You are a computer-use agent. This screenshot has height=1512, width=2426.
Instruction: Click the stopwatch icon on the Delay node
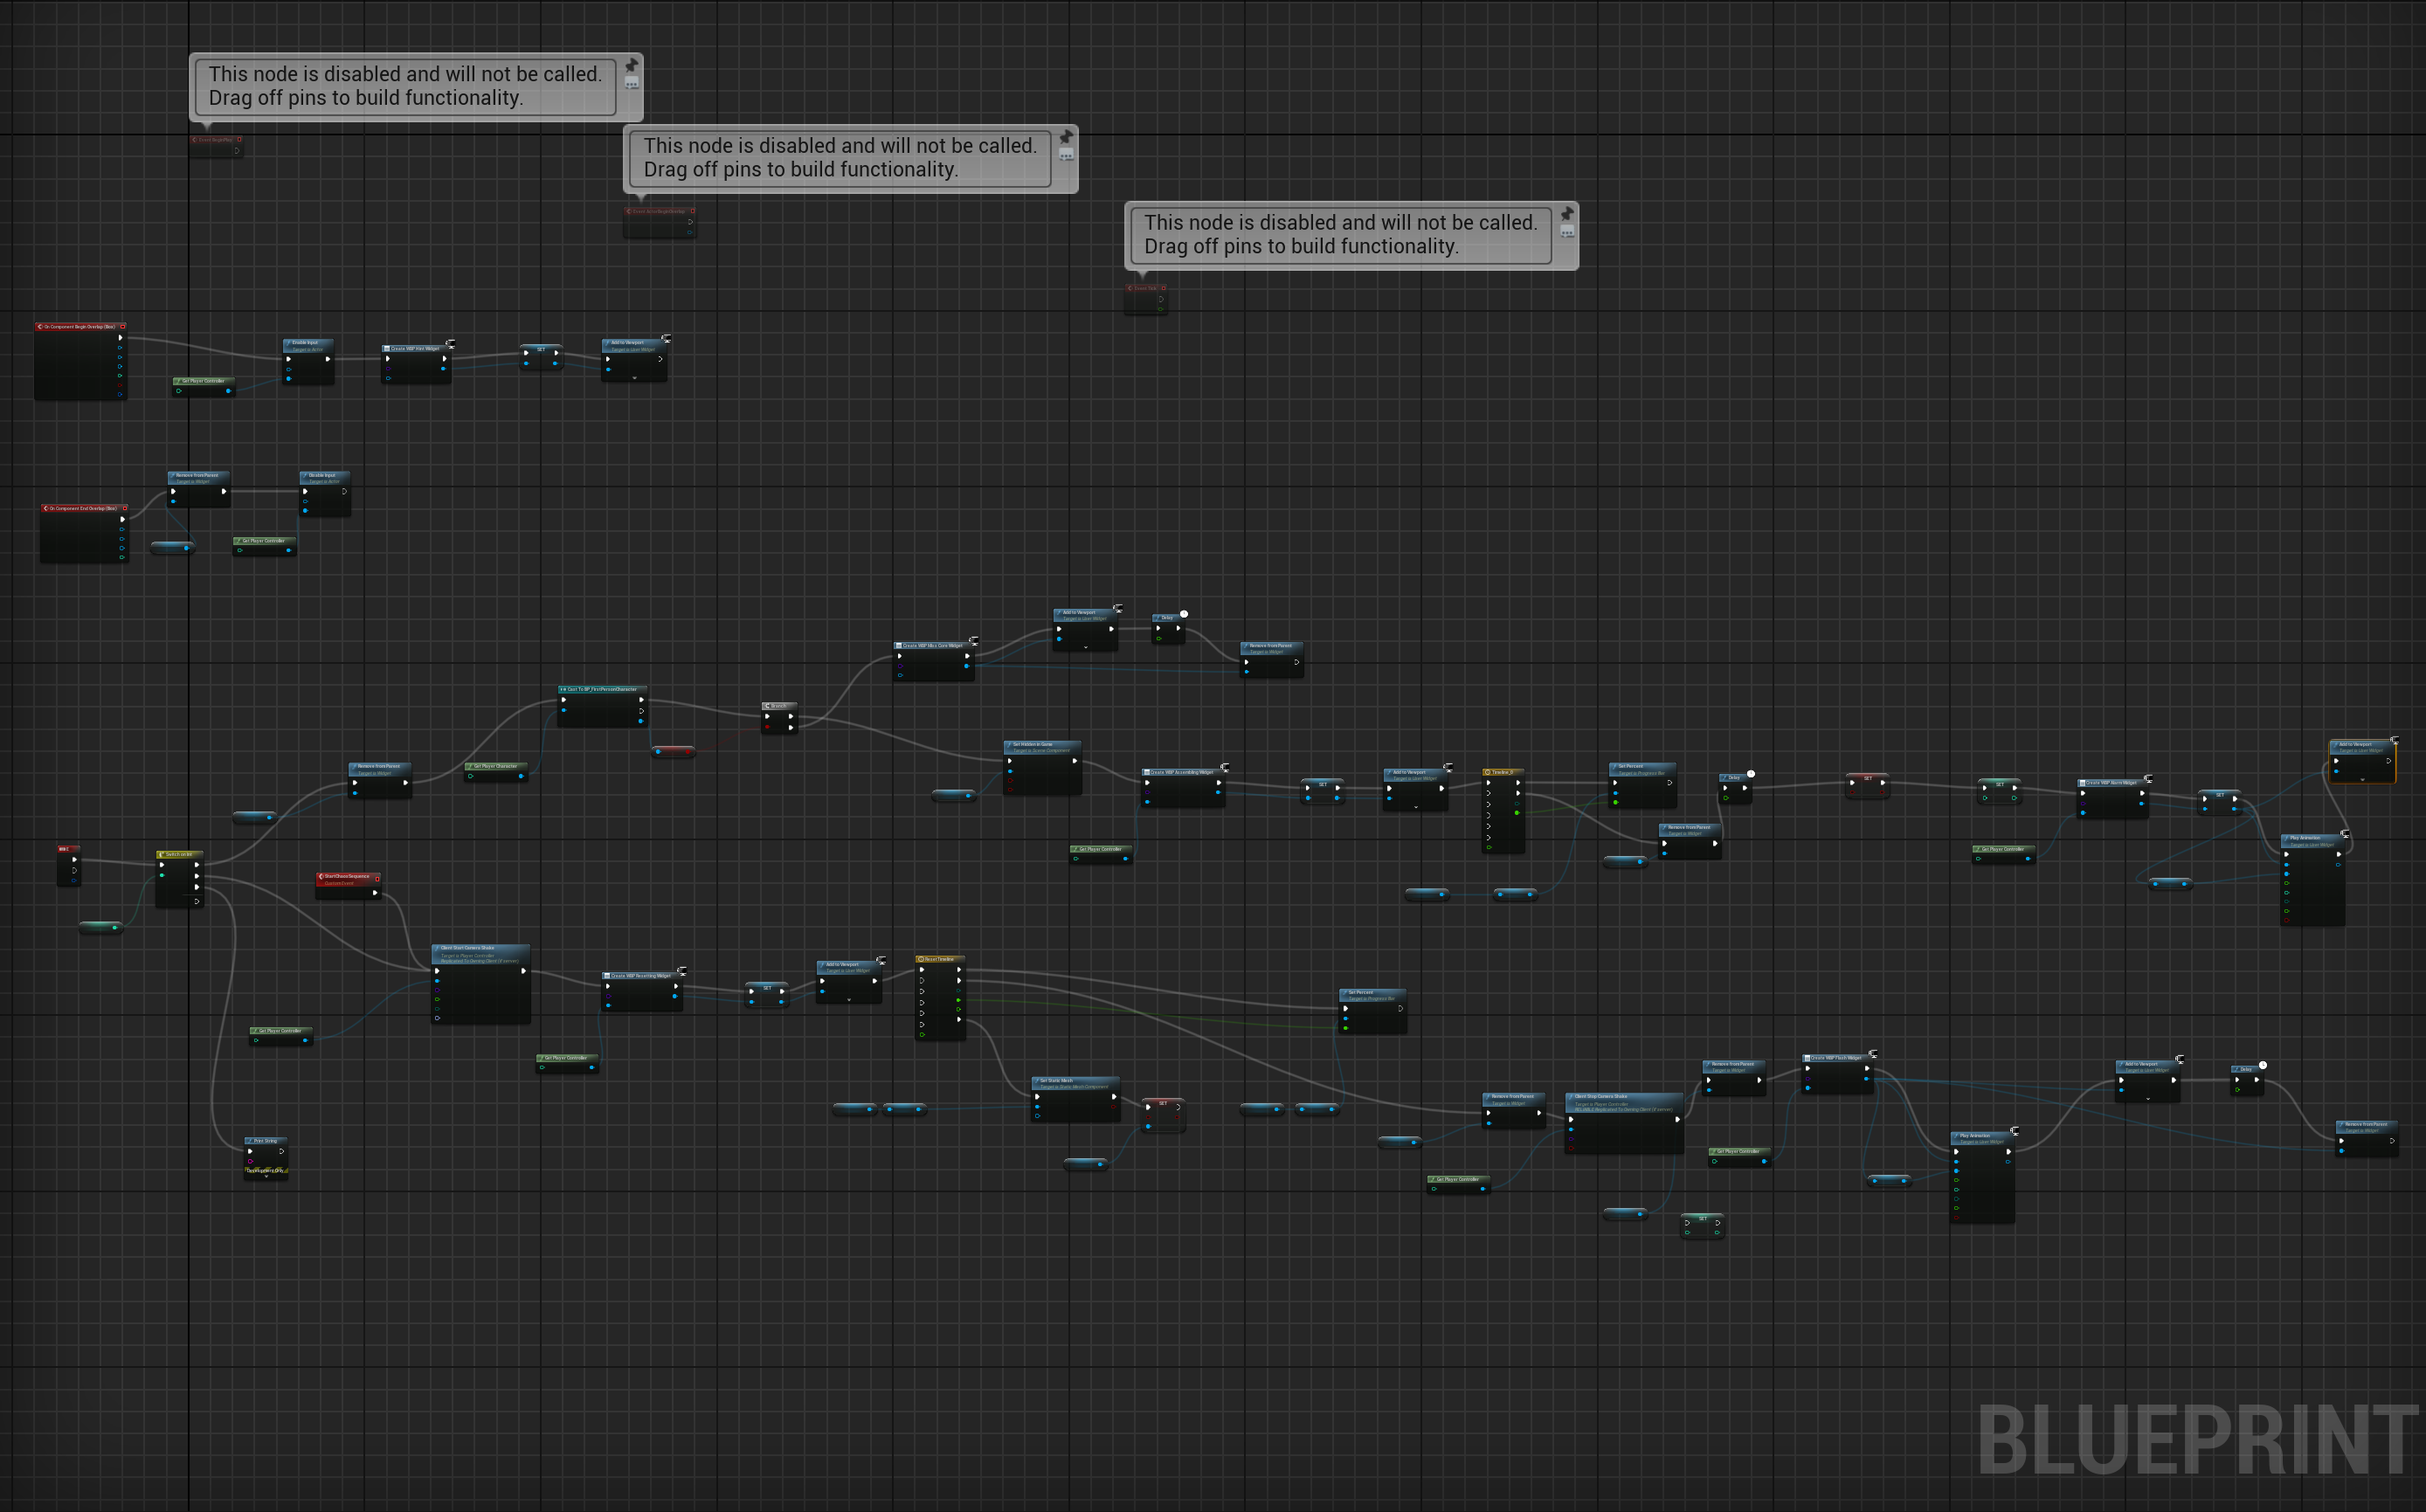coord(1185,614)
